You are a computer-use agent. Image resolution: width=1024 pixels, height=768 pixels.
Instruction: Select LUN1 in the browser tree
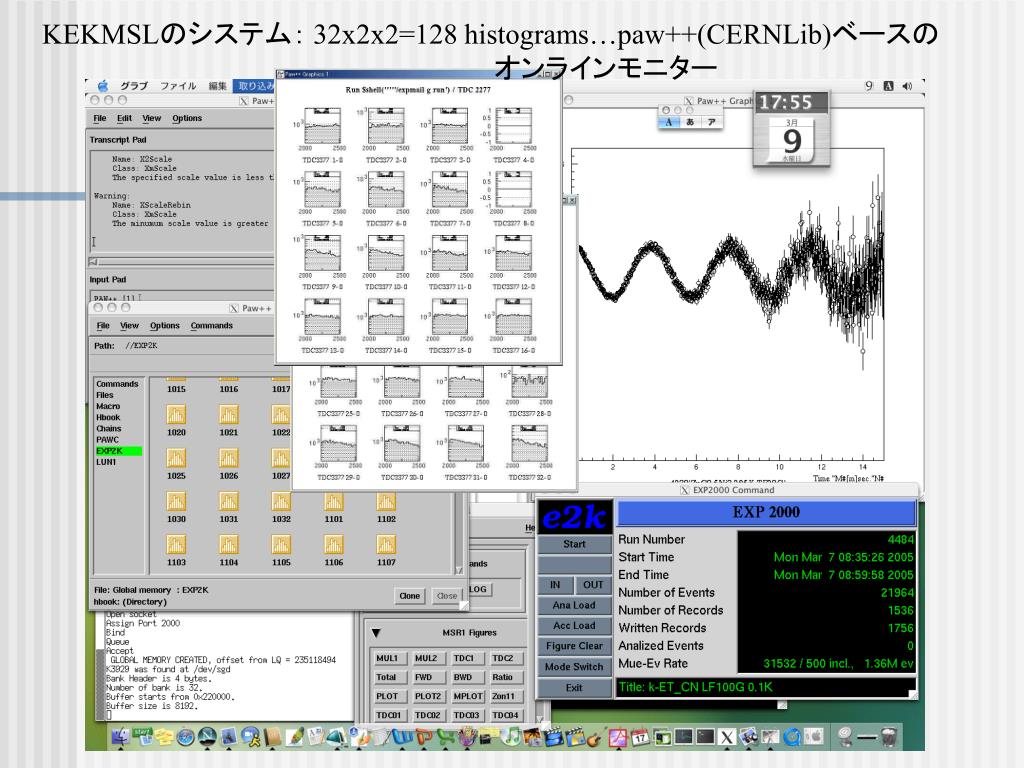point(106,462)
